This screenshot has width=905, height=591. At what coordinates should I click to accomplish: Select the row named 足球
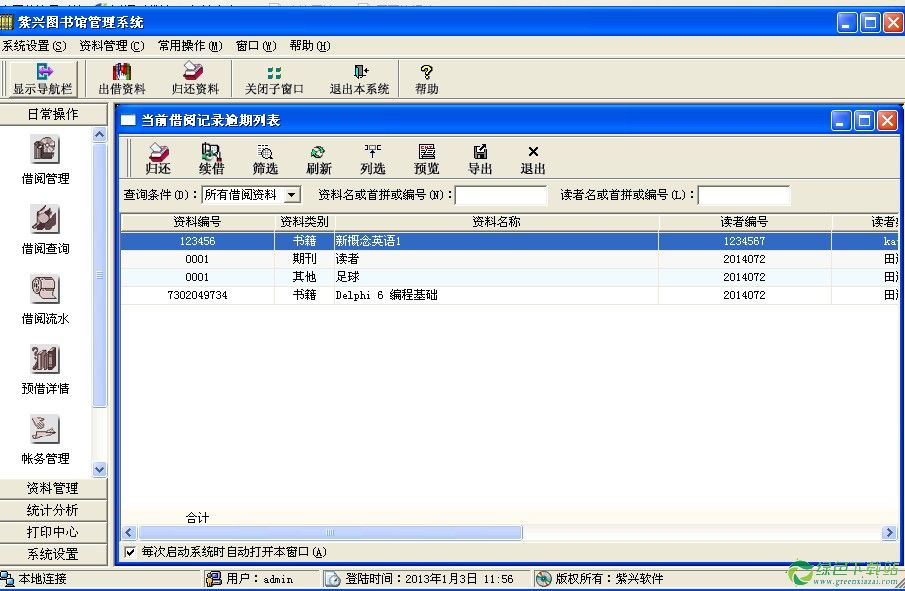click(x=510, y=277)
